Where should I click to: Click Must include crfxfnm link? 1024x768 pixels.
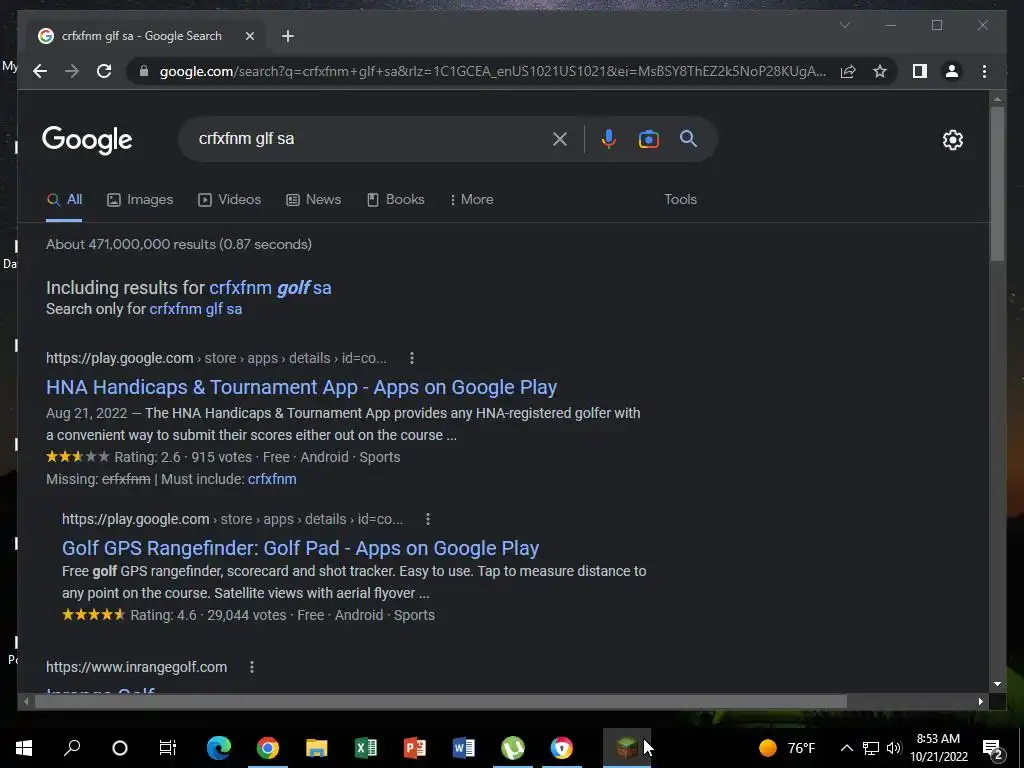tap(272, 479)
